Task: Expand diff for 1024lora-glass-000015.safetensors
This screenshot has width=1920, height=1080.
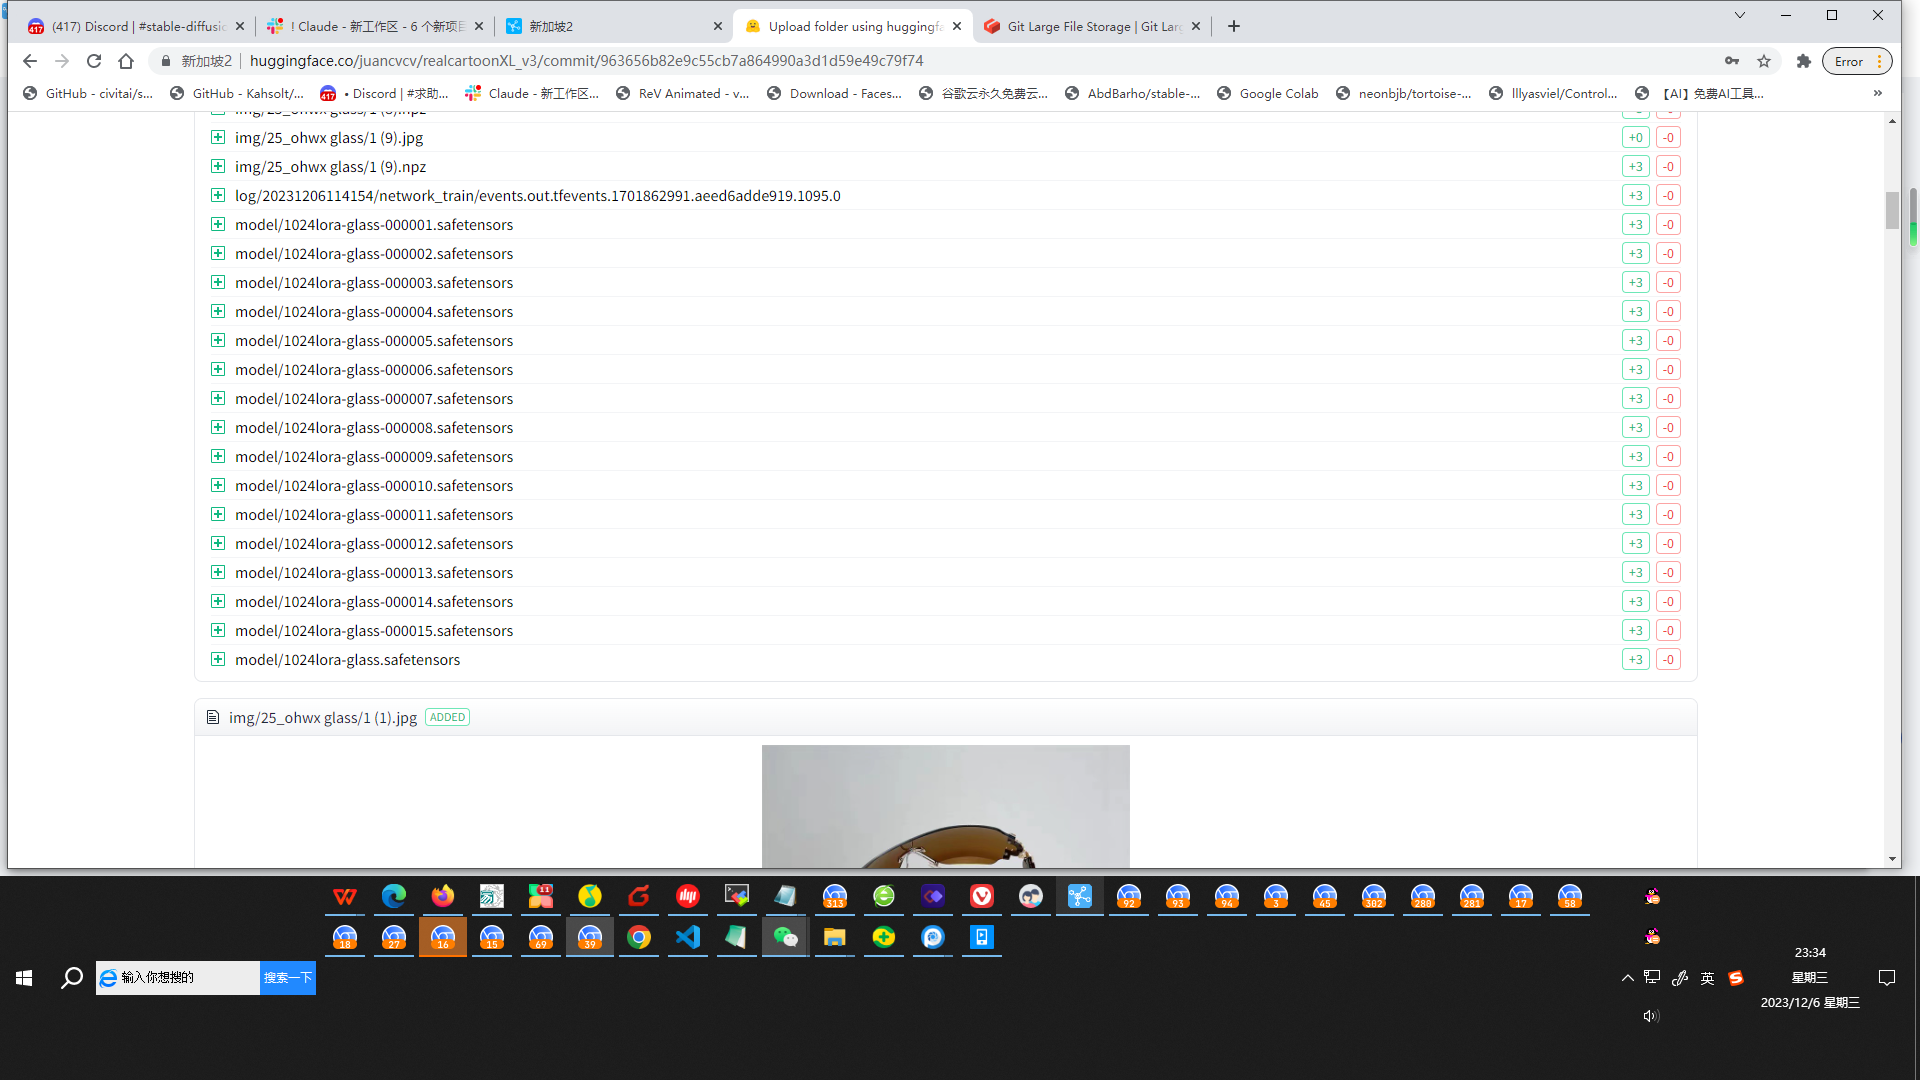Action: 218,630
